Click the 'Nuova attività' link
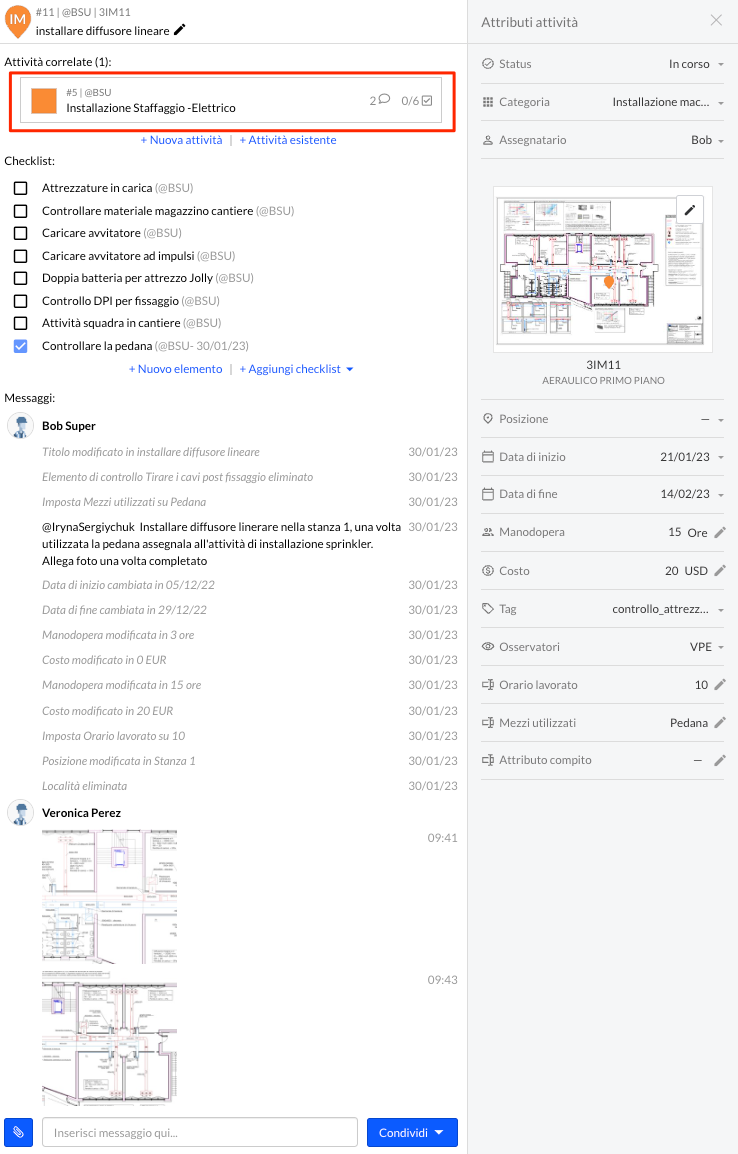738x1154 pixels. point(181,140)
